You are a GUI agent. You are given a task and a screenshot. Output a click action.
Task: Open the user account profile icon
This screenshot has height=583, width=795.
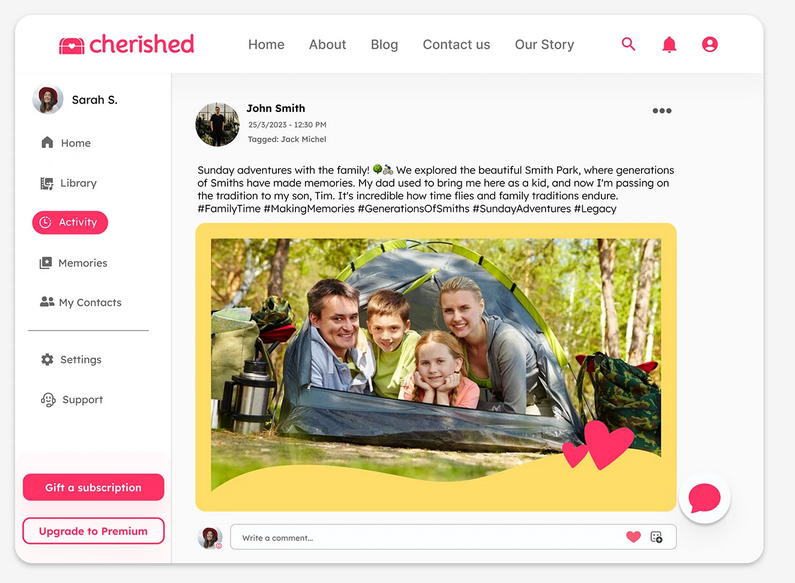coord(710,44)
